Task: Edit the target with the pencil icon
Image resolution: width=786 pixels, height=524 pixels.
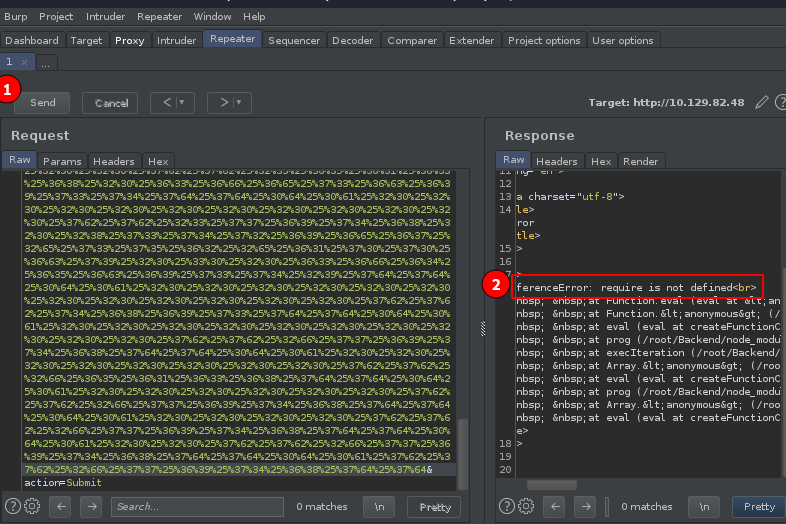Action: click(762, 102)
